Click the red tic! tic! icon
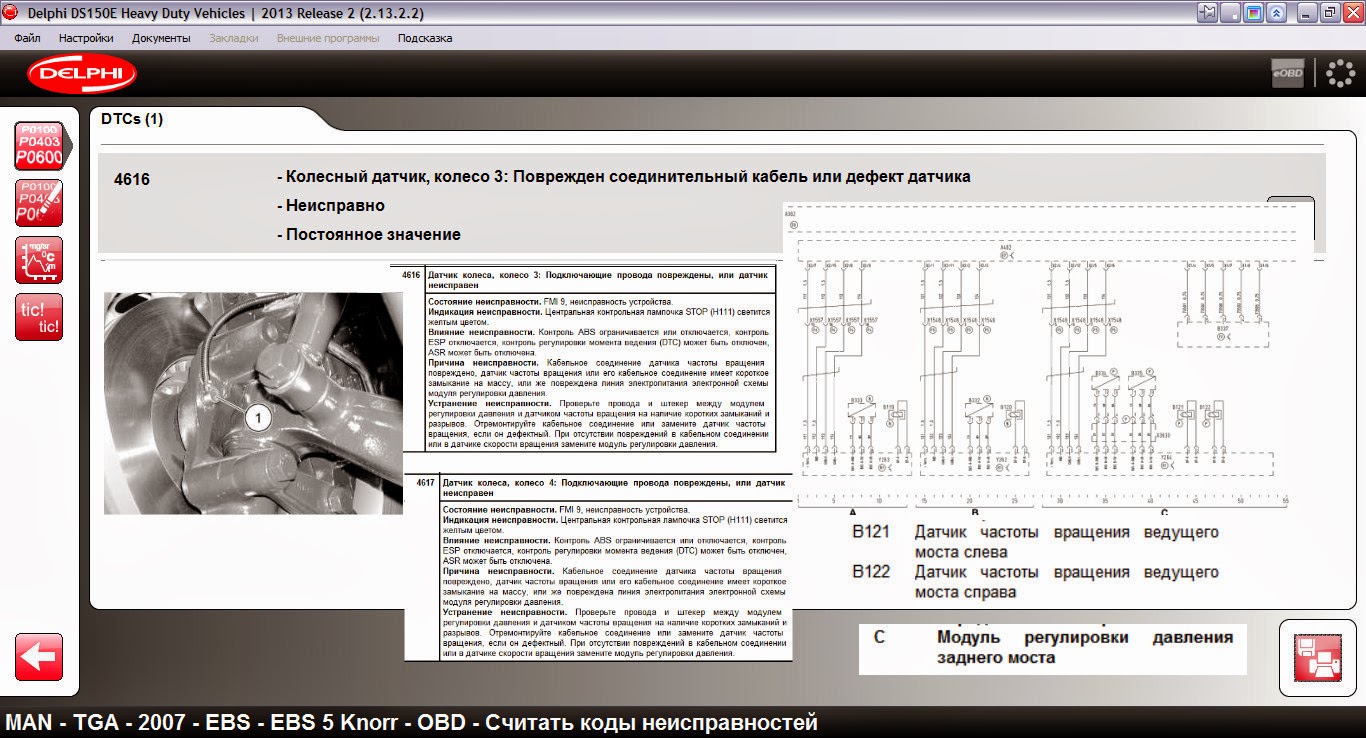 pos(39,317)
